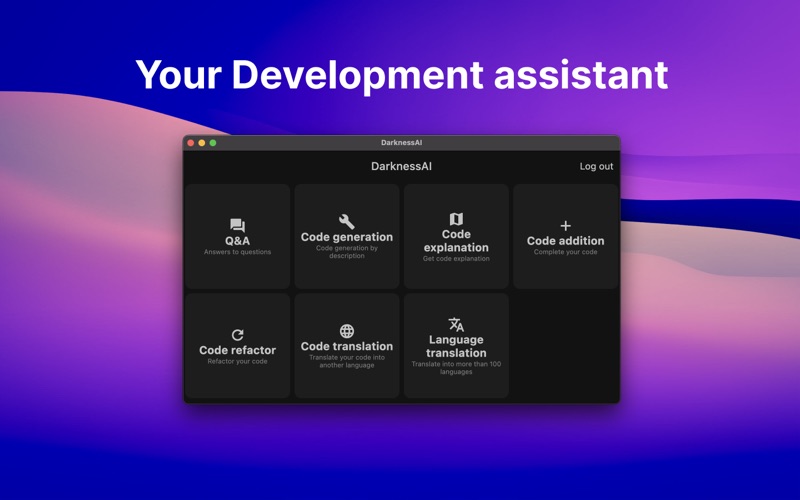Click 'Get code explanation' subtitle
800x500 pixels.
[x=456, y=259]
